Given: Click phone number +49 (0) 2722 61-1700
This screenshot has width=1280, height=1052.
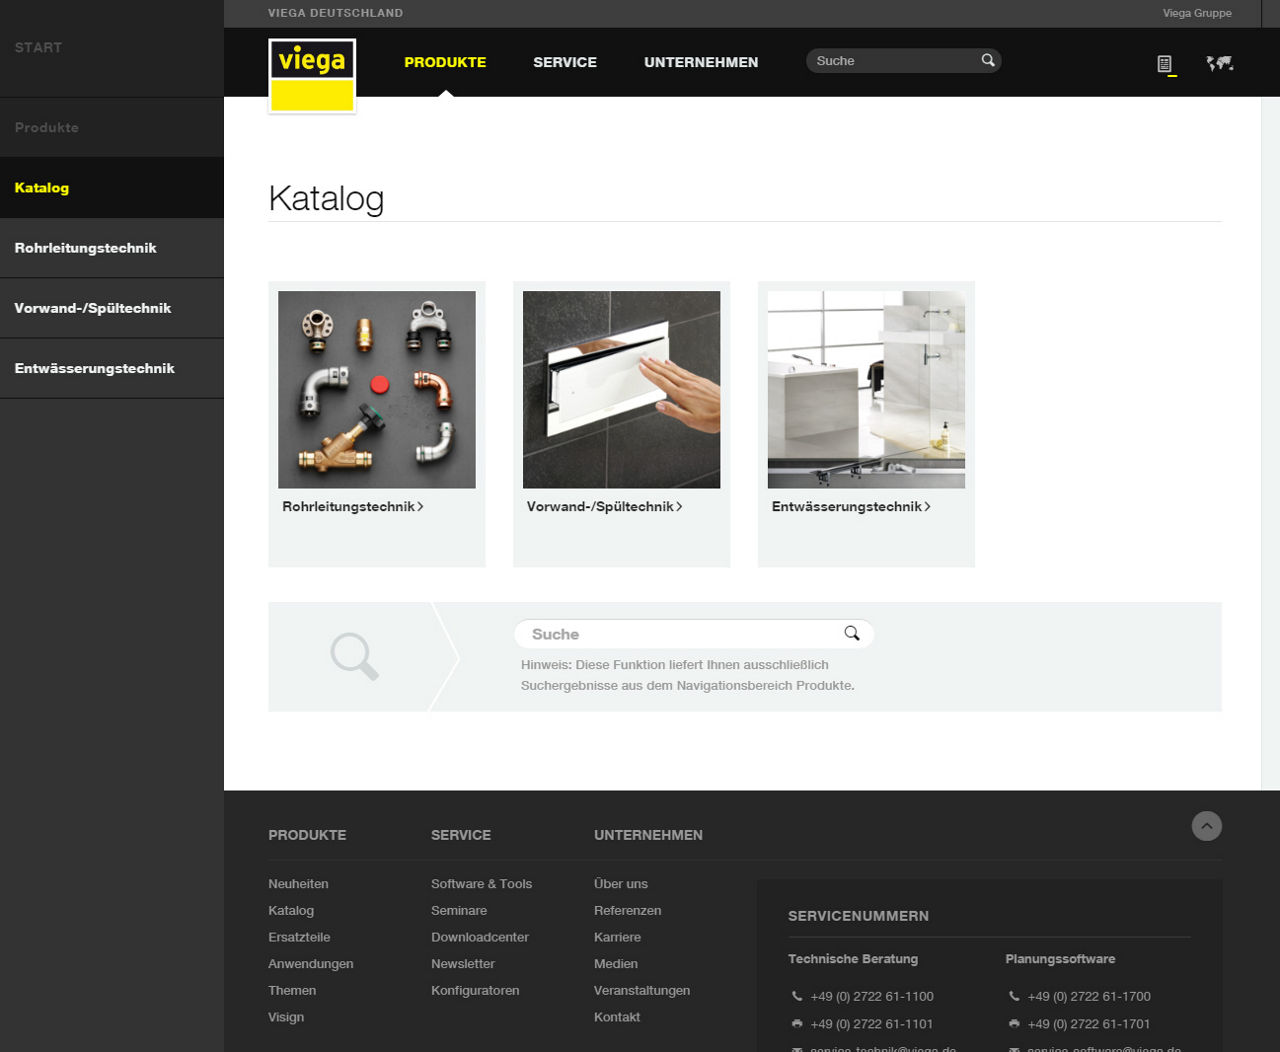Looking at the screenshot, I should coord(1089,997).
